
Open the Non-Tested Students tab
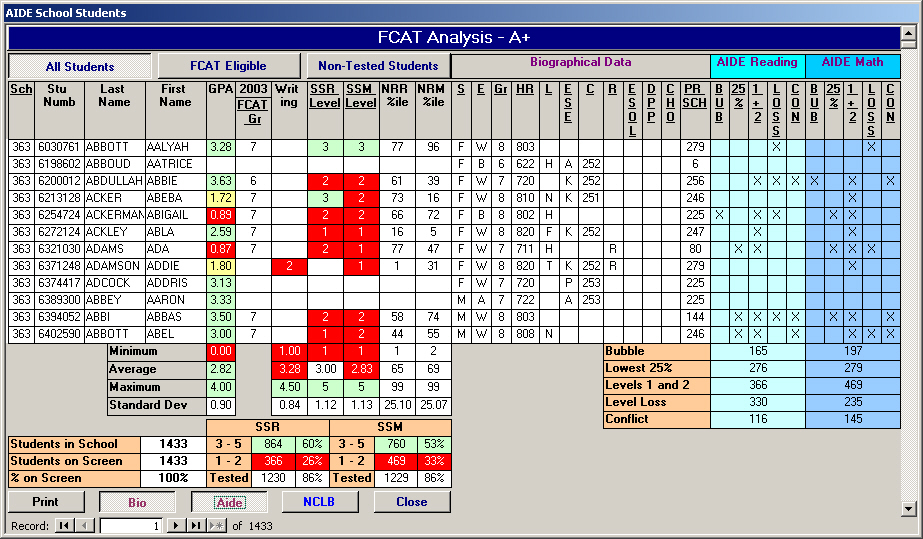point(378,66)
